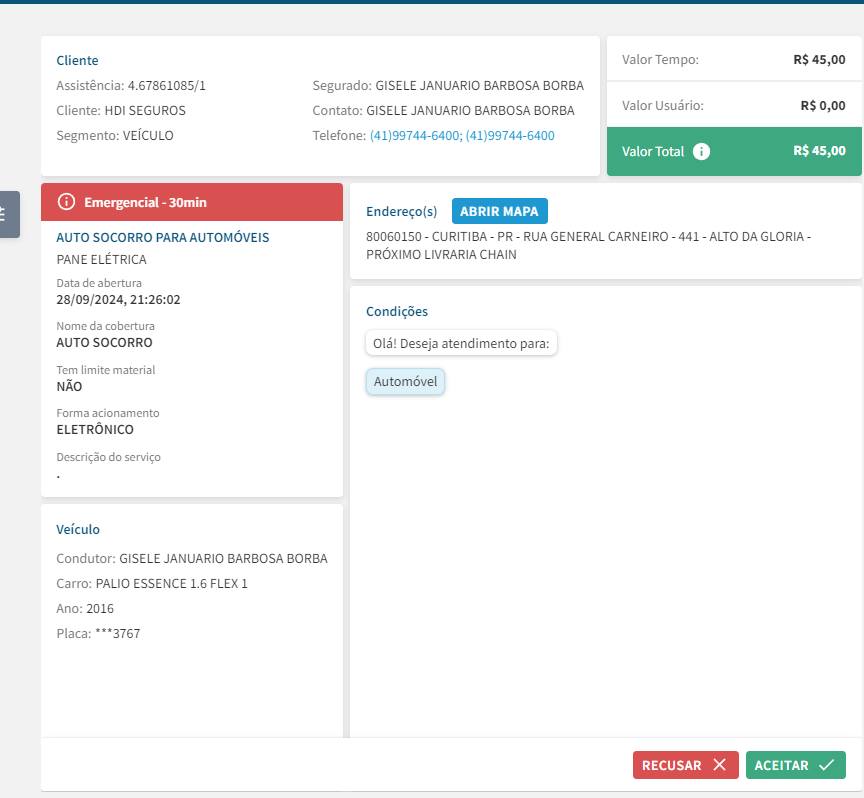This screenshot has height=798, width=864.
Task: Decline the request with RECUSAR label
Action: coord(672,765)
